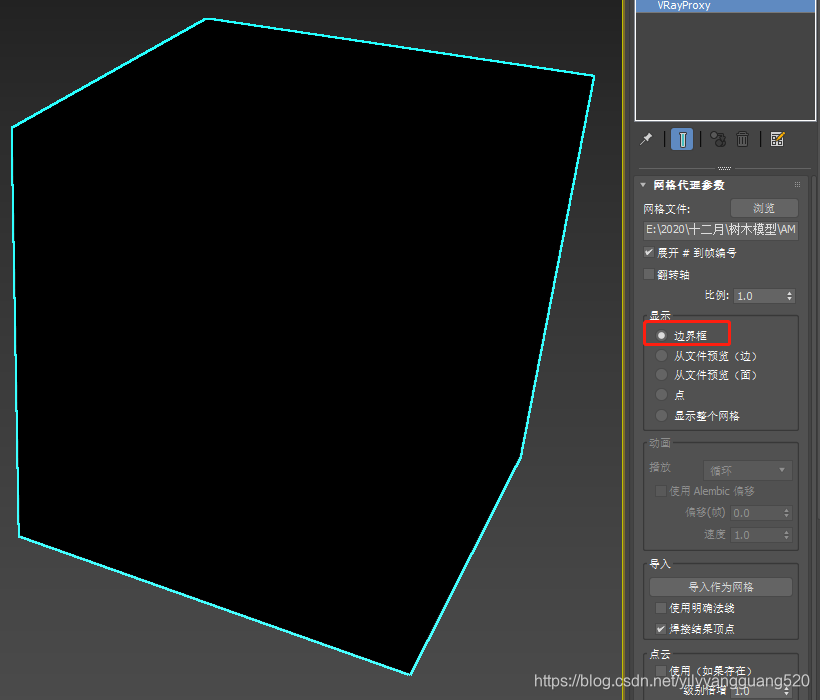
Task: Collapse the 网格代理参数 rollout
Action: tap(643, 185)
